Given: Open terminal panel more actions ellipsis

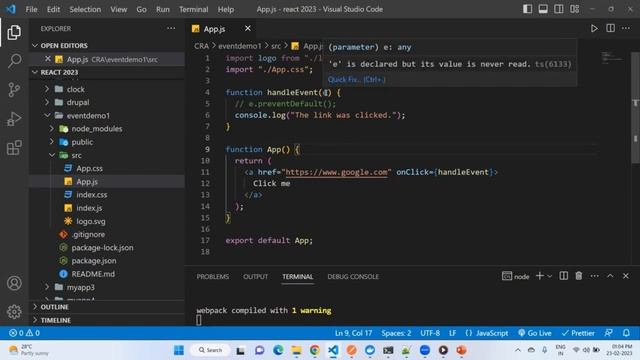Looking at the screenshot, I should point(594,276).
